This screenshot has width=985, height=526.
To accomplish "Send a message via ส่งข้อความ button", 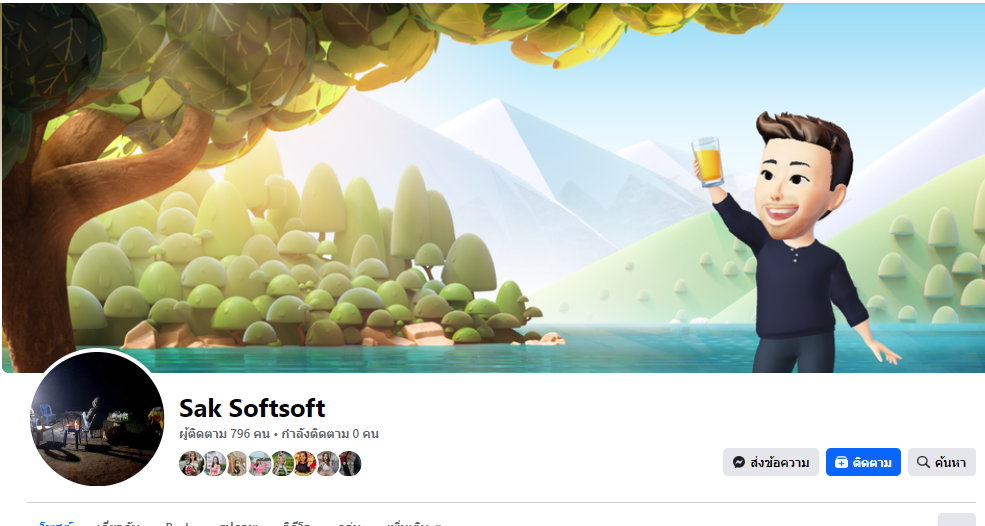I will [x=771, y=462].
